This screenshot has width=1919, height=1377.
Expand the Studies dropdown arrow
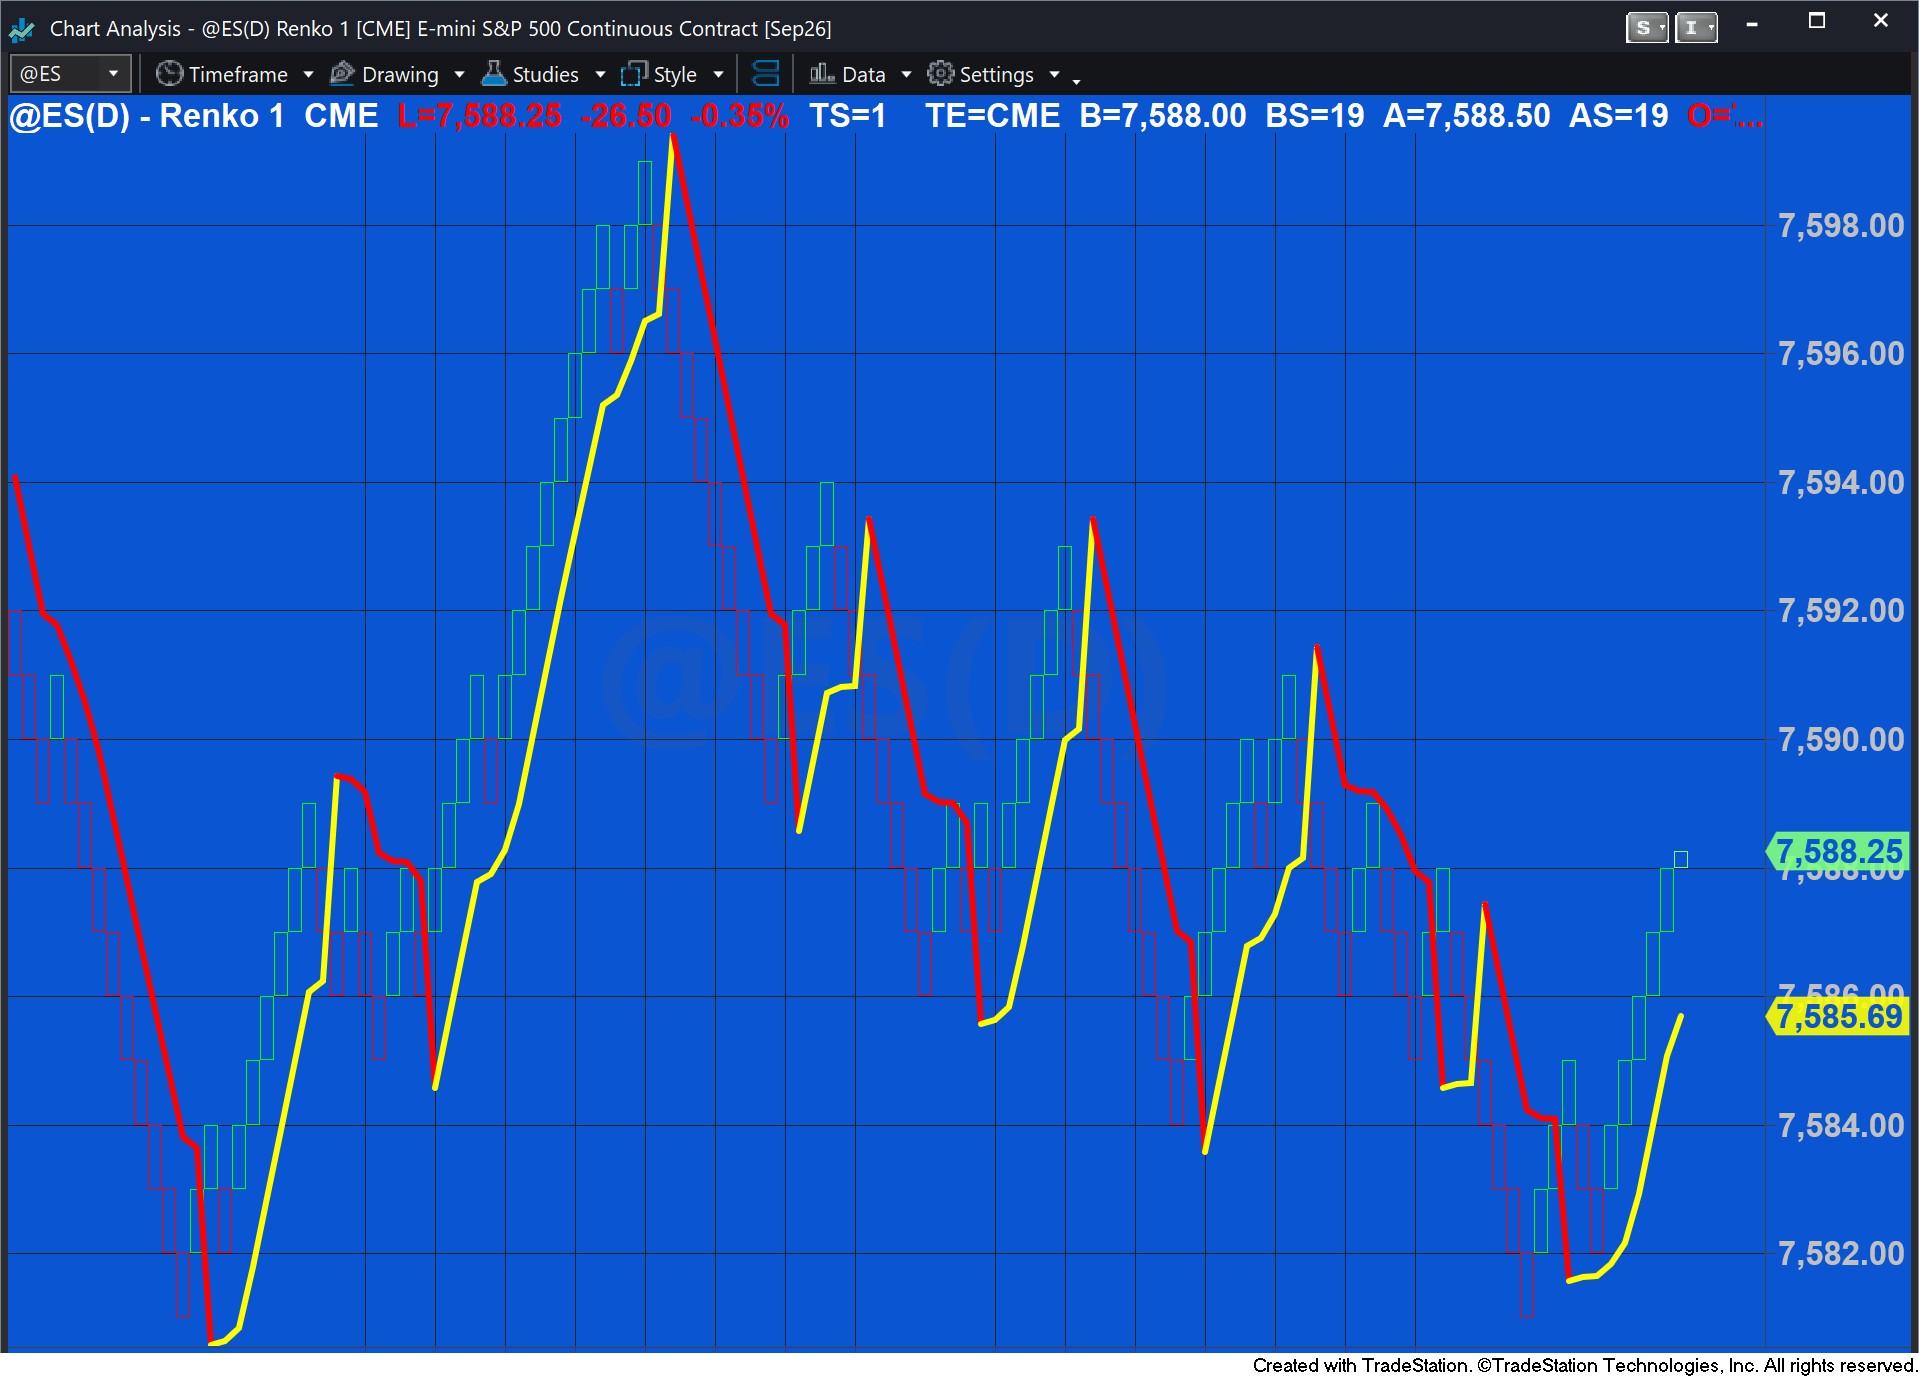600,75
